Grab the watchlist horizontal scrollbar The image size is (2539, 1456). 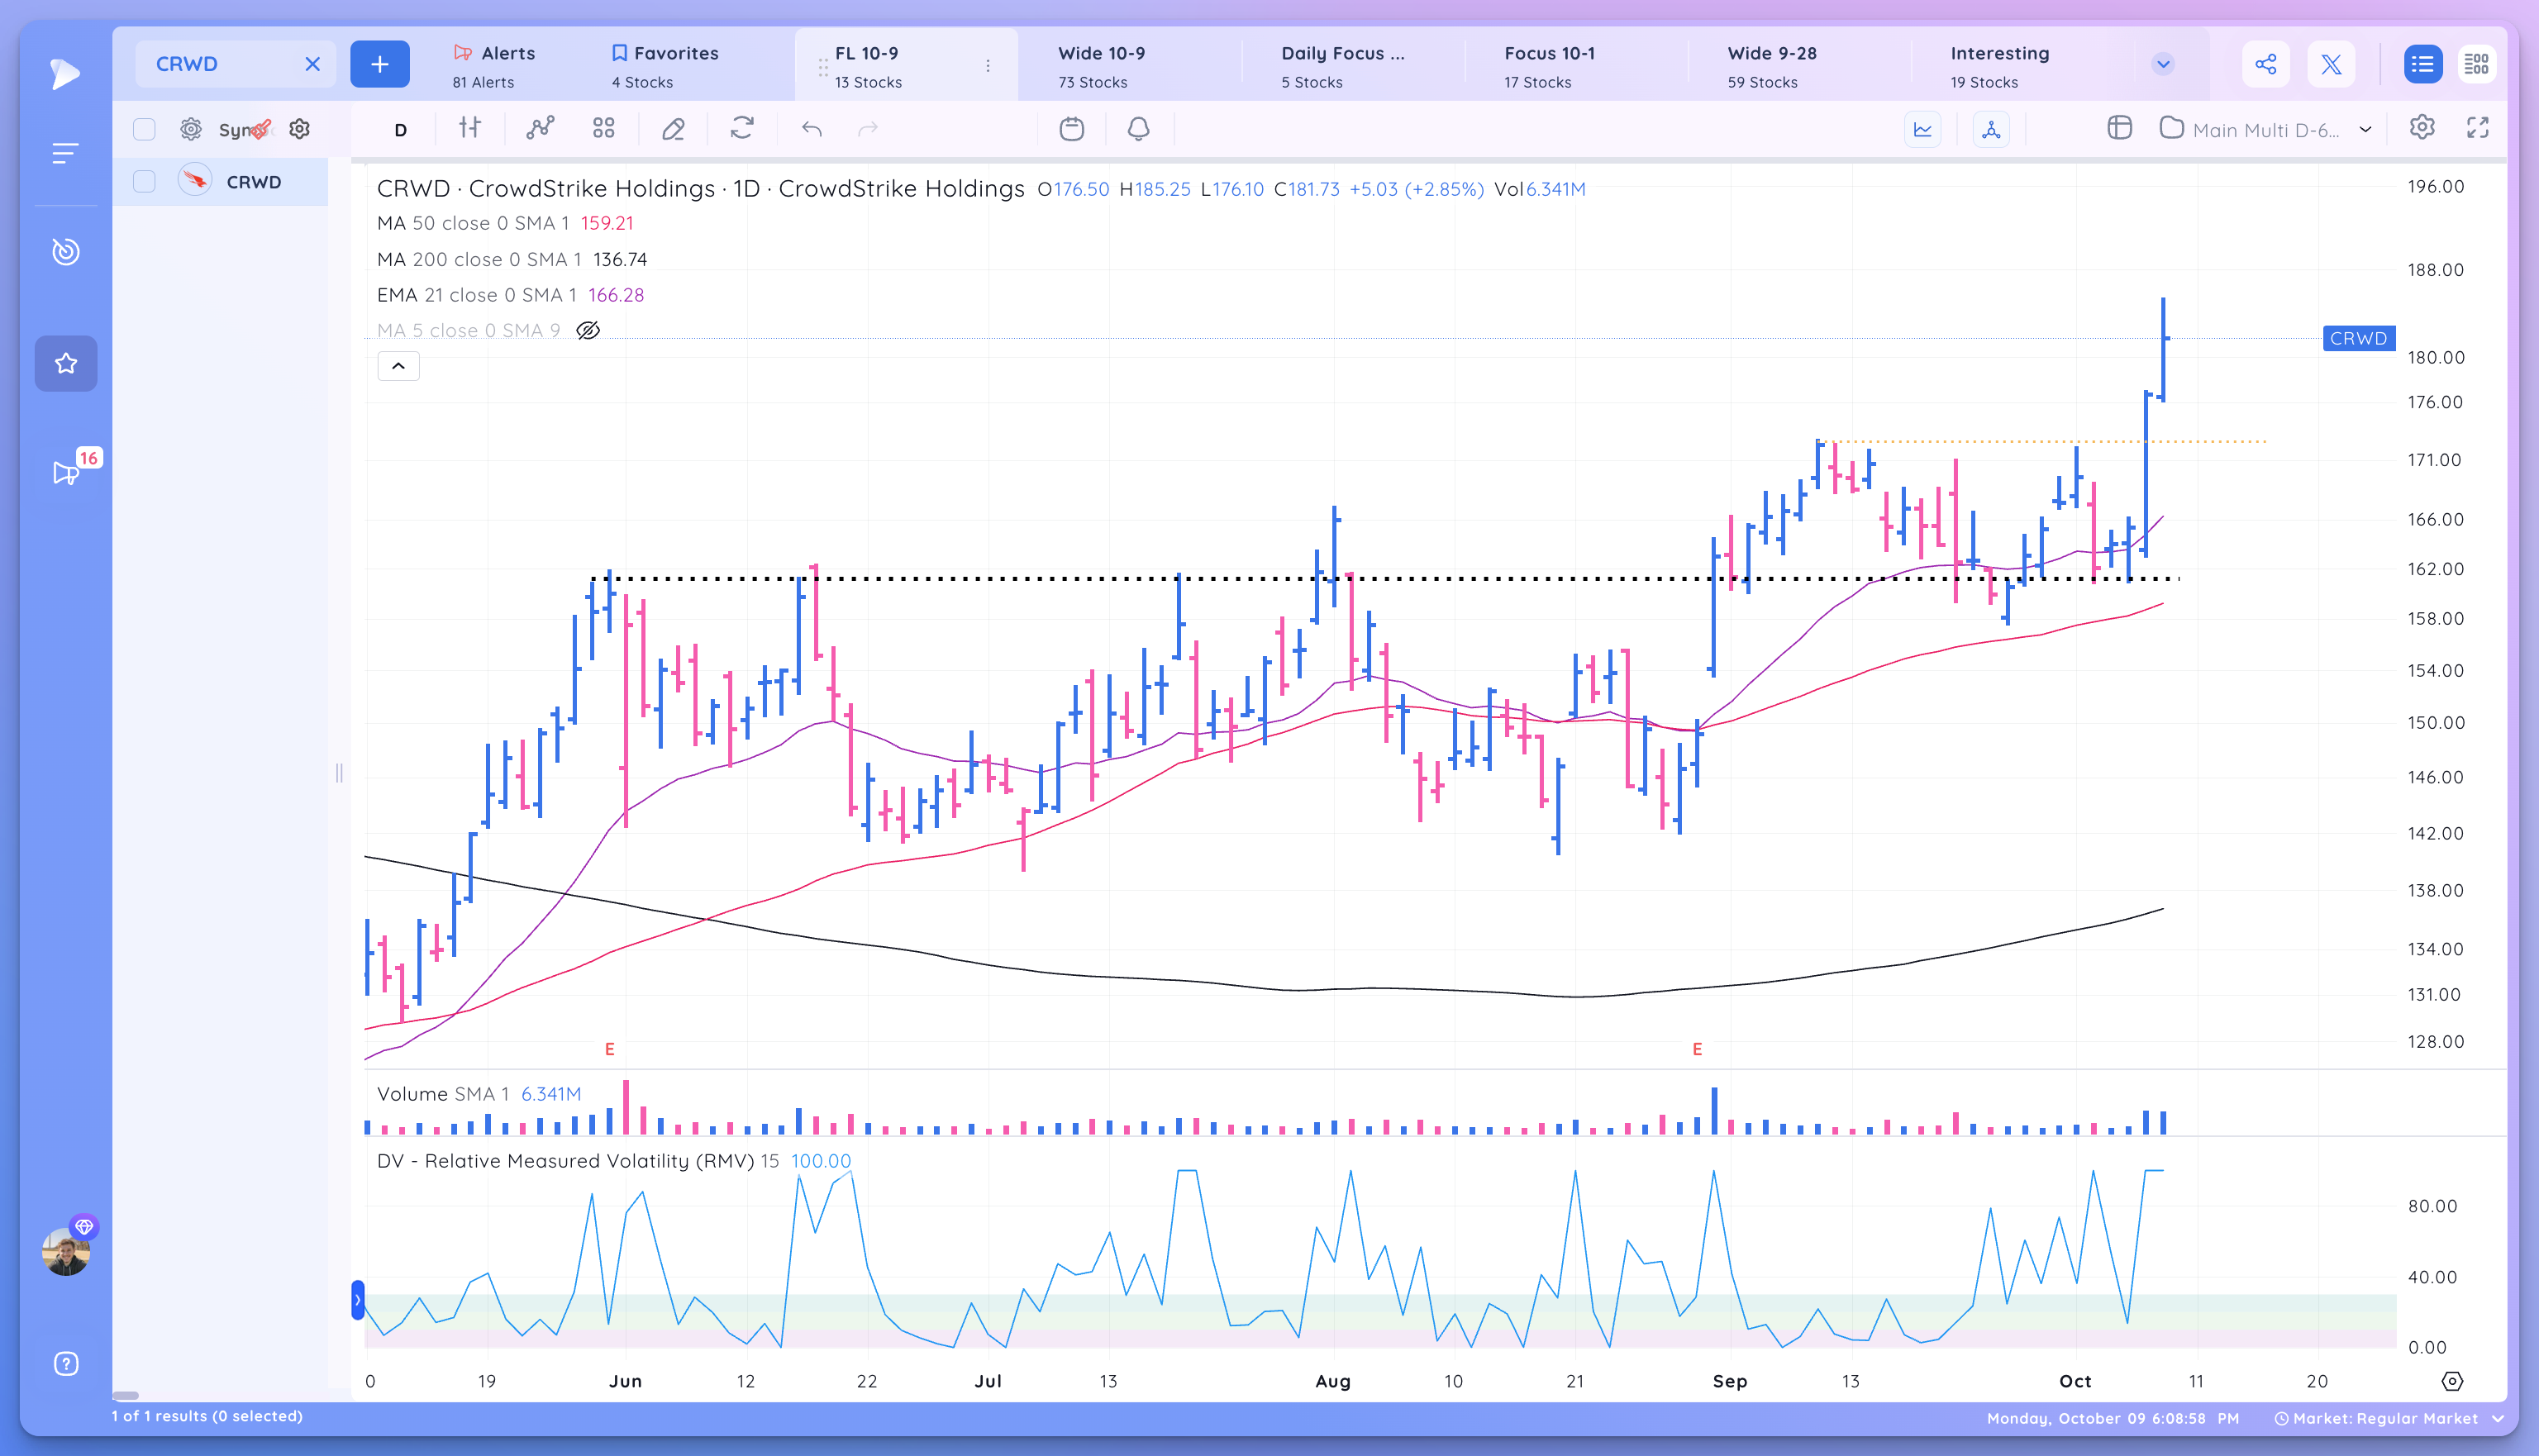pos(125,1395)
